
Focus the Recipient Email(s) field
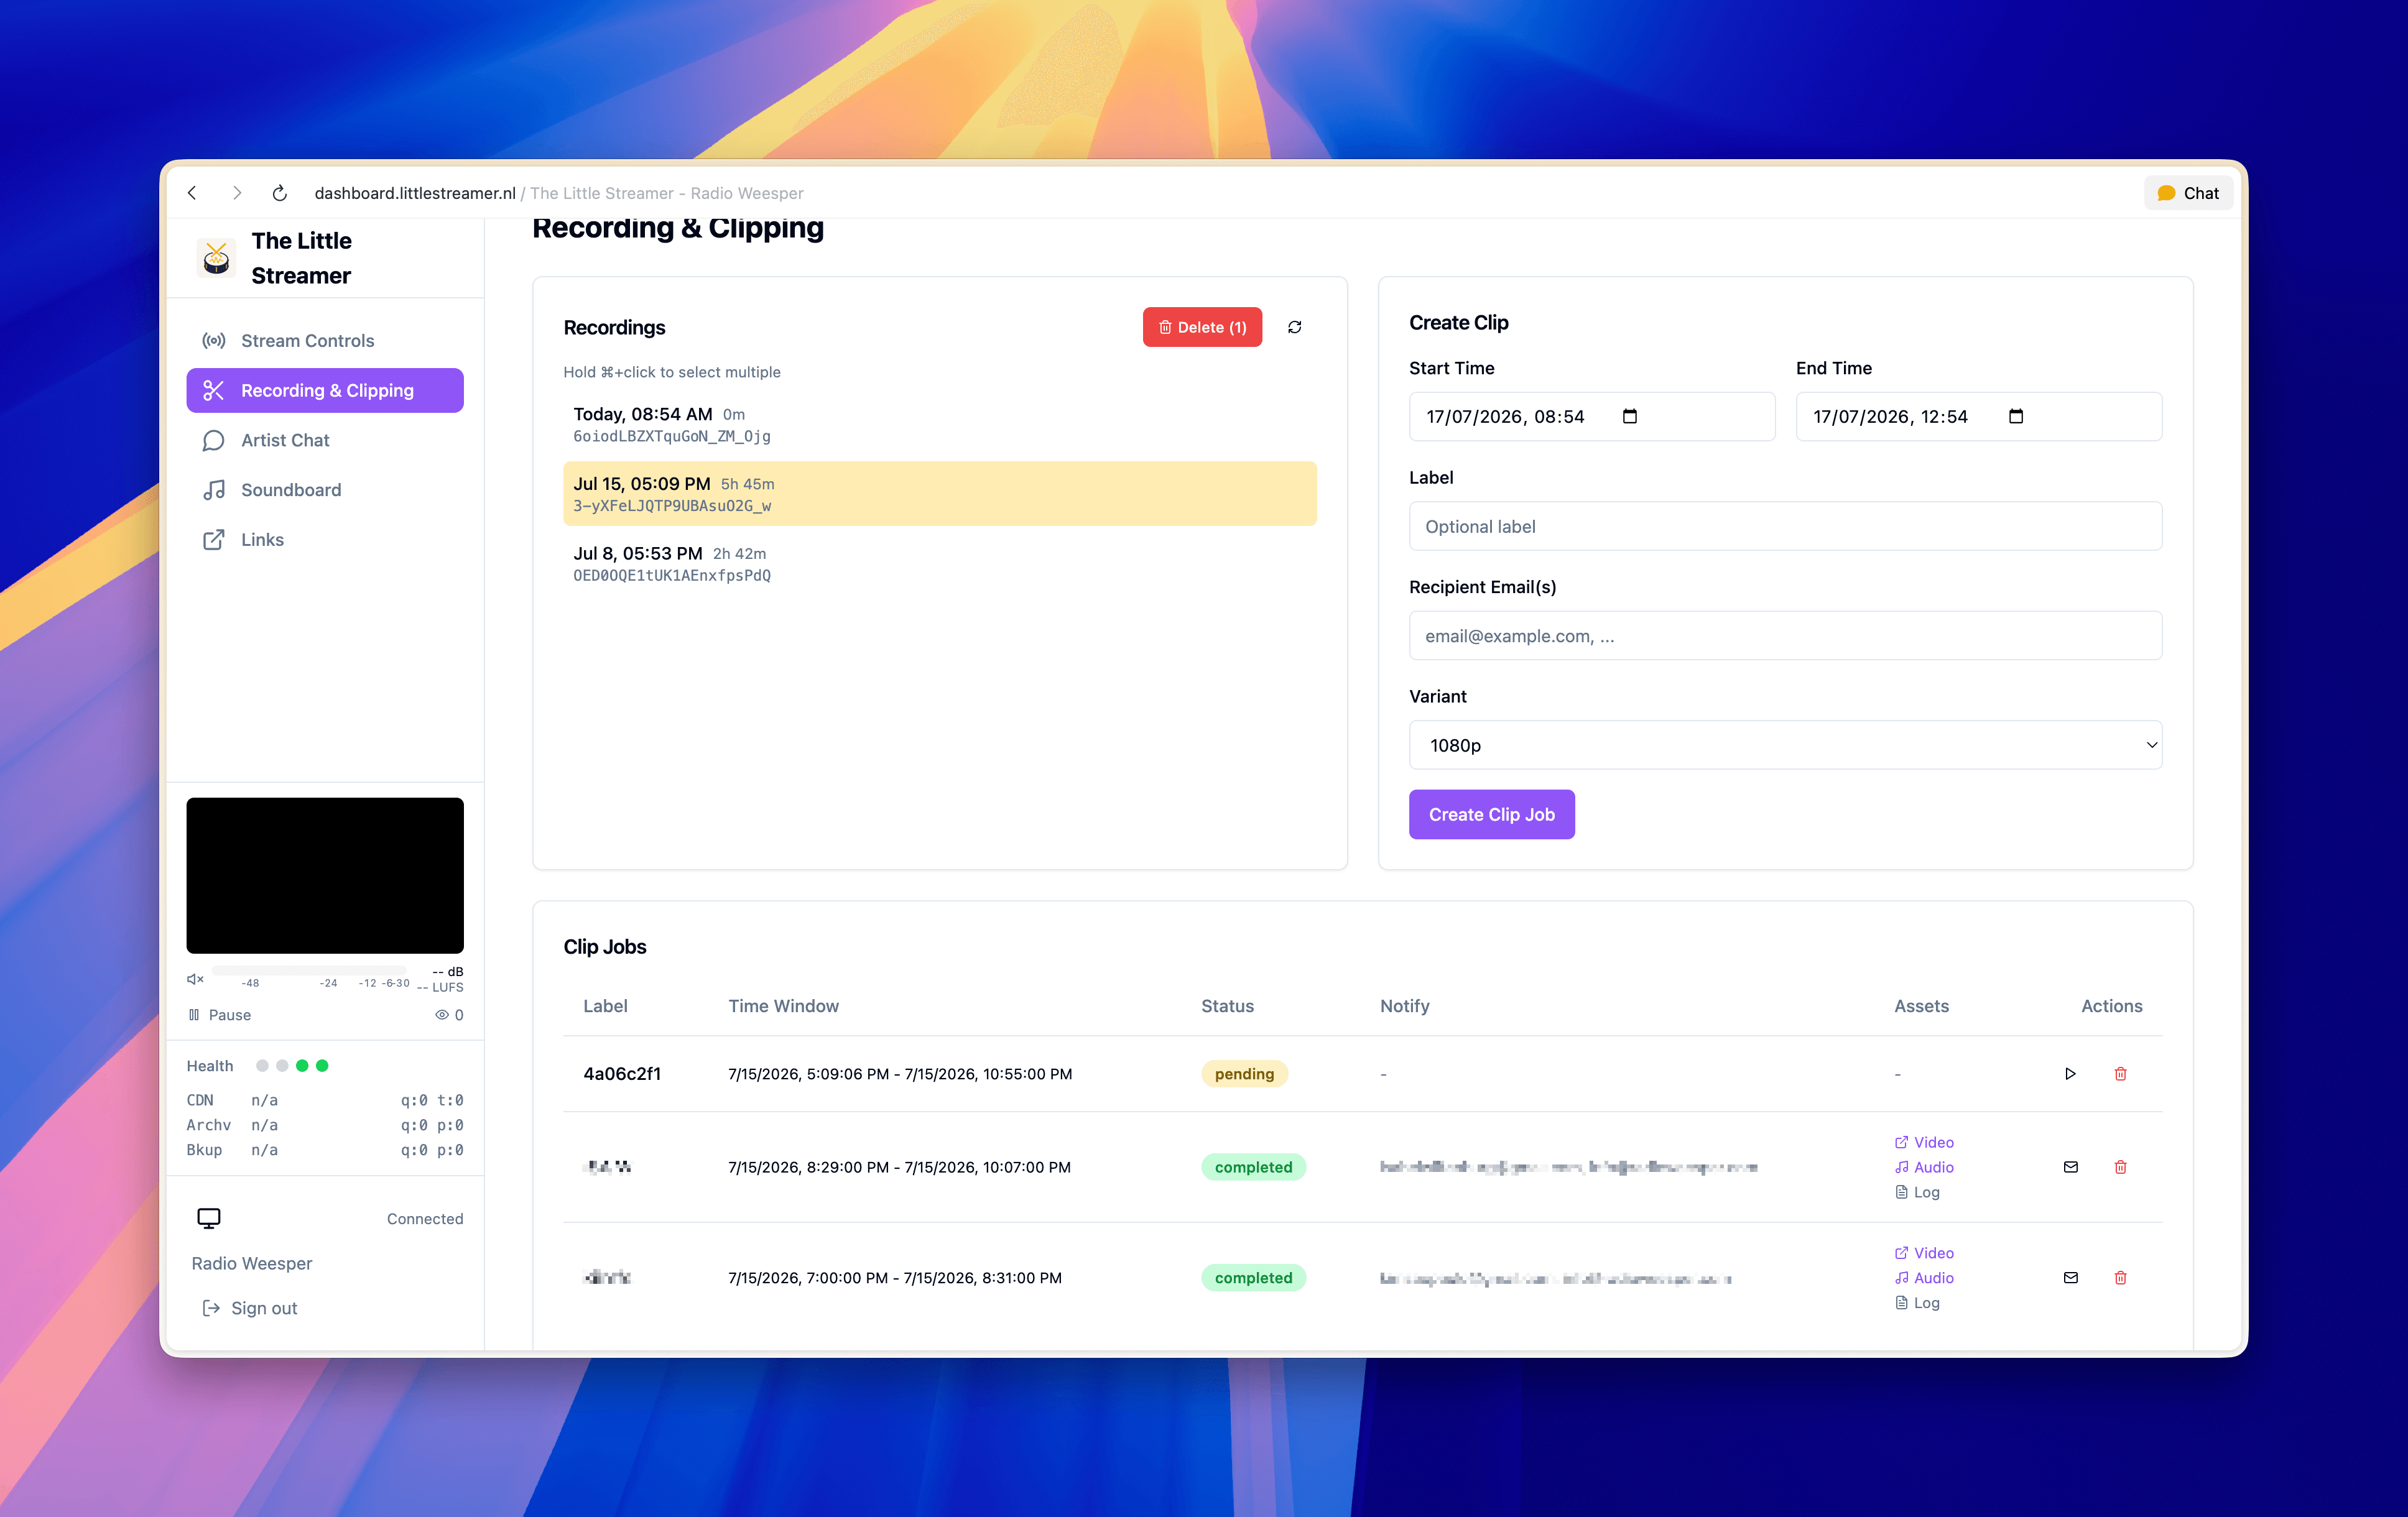tap(1786, 636)
